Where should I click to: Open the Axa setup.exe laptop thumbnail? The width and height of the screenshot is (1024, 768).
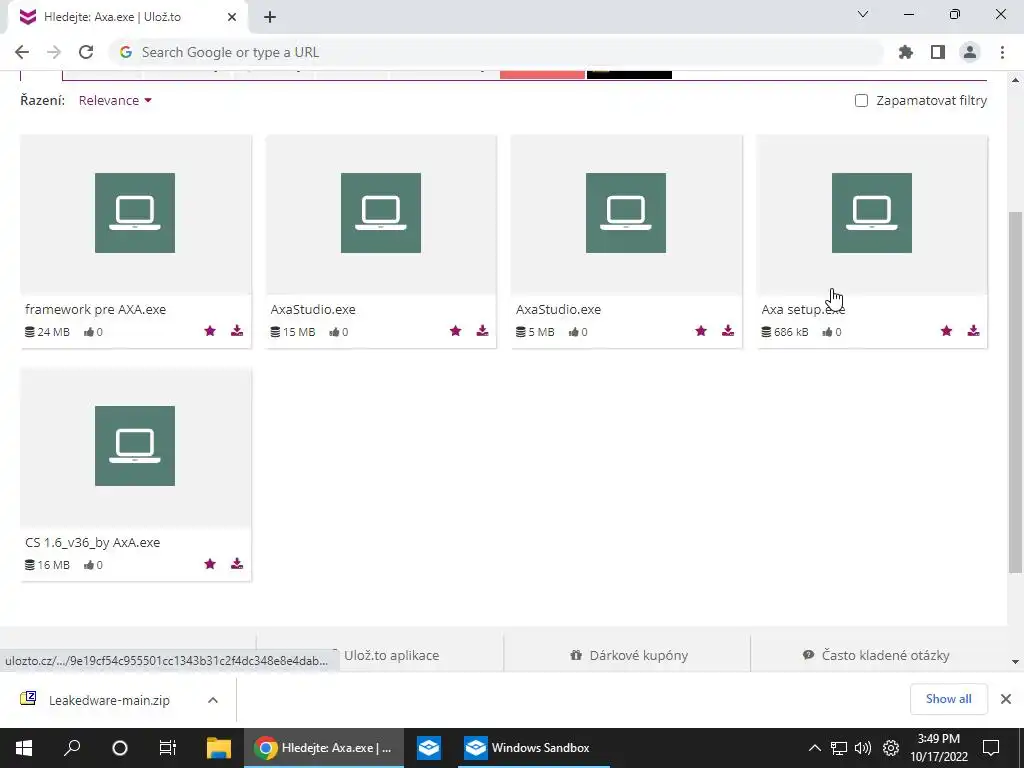coord(872,213)
